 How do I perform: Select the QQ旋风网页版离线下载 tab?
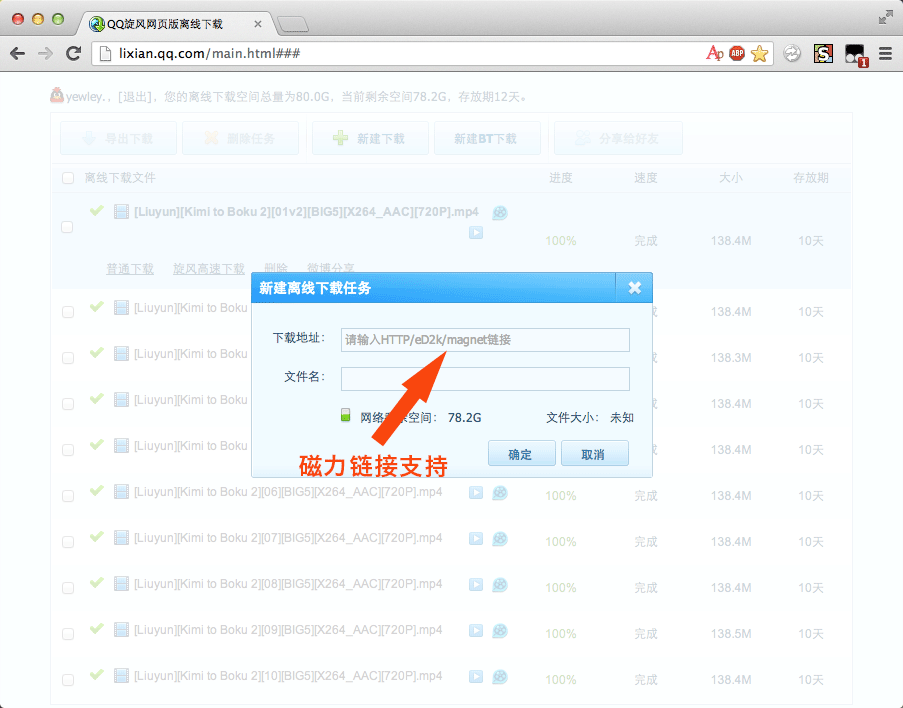click(164, 24)
